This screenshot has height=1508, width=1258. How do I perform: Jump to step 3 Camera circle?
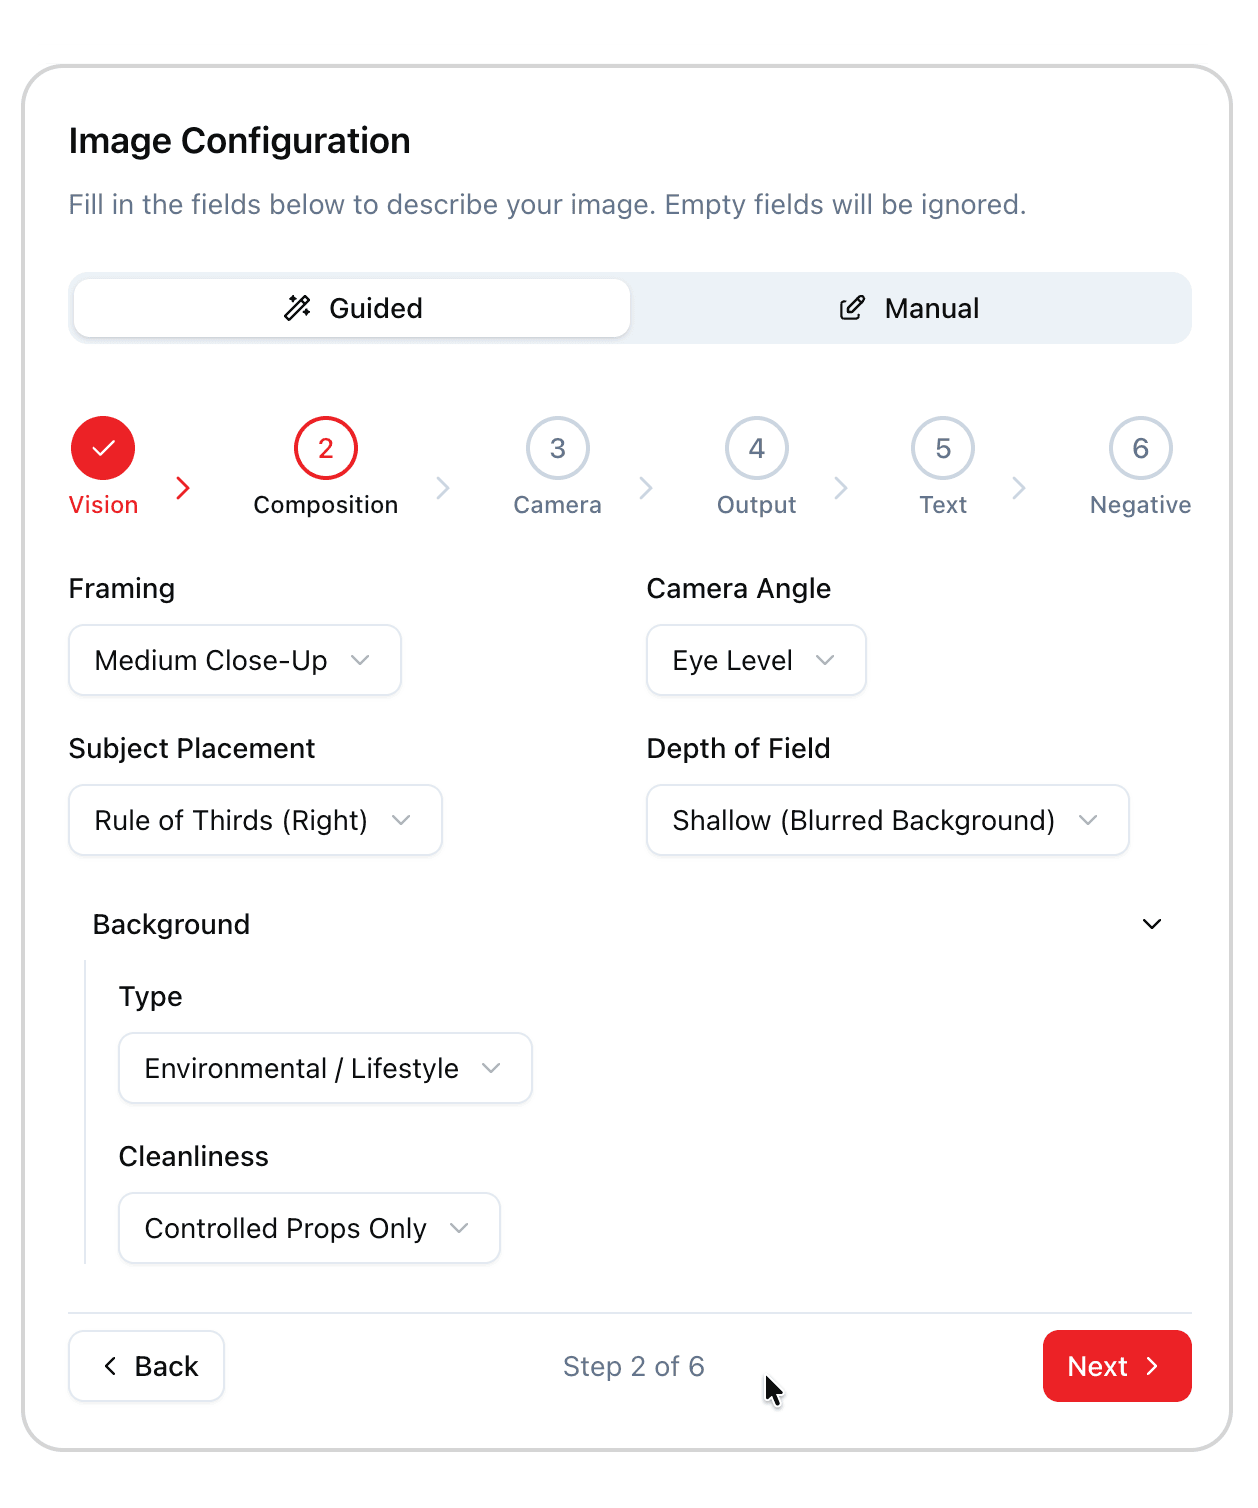[557, 448]
